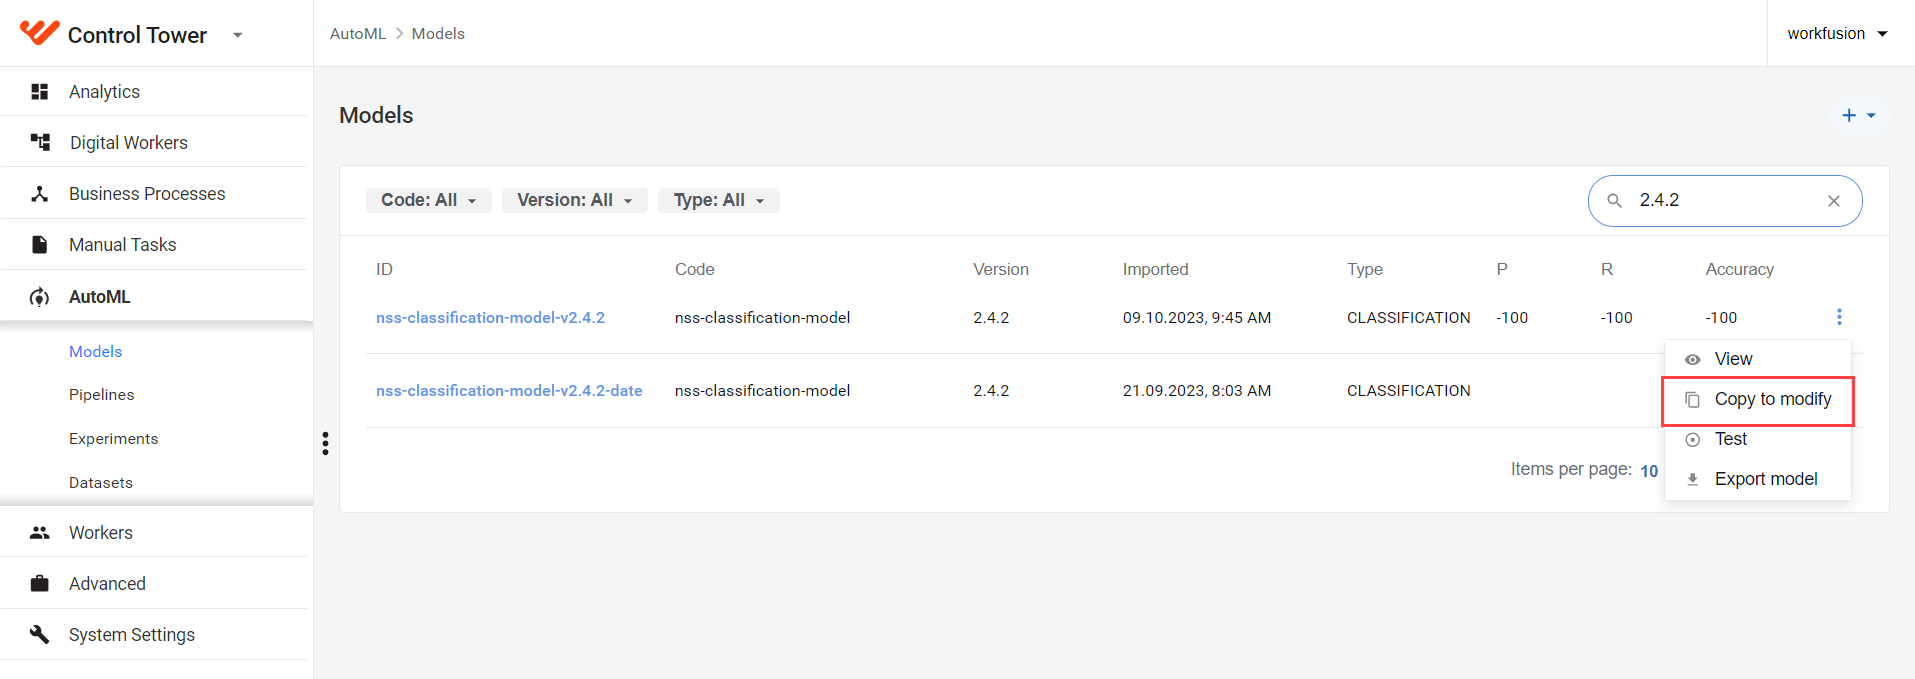This screenshot has height=679, width=1915.
Task: Clear the search field with X
Action: (1834, 201)
